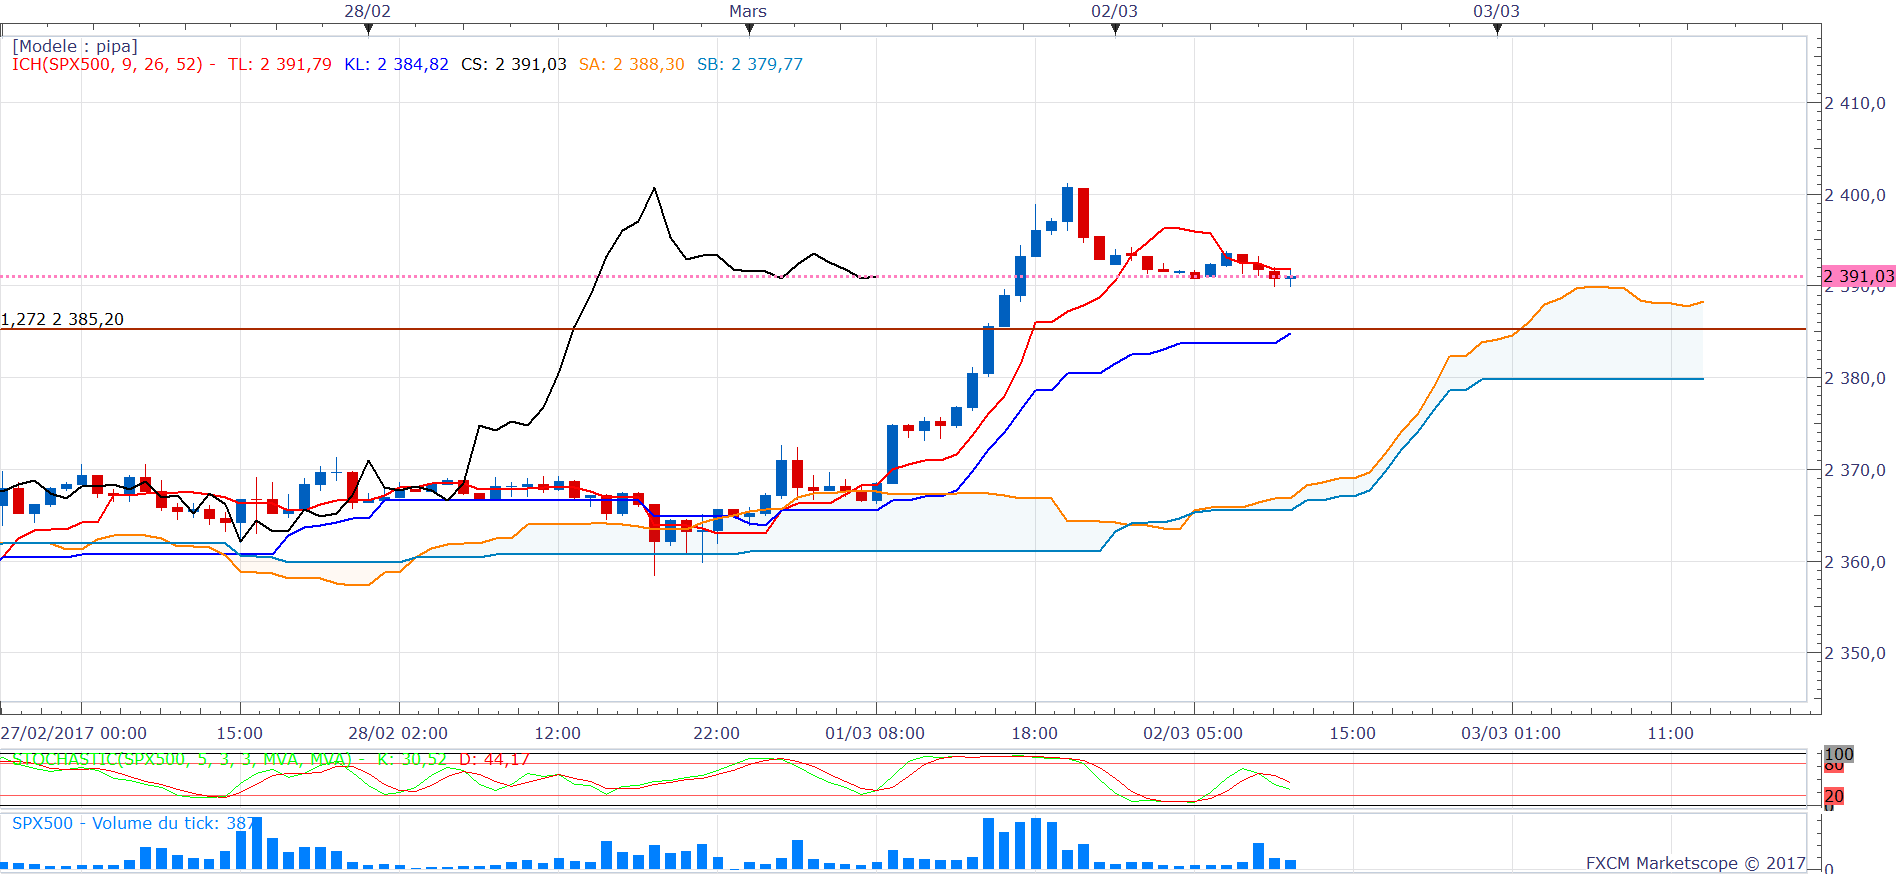Select the 1,272 2 385,20 horizontal line label
This screenshot has height=874, width=1903.
[x=62, y=319]
